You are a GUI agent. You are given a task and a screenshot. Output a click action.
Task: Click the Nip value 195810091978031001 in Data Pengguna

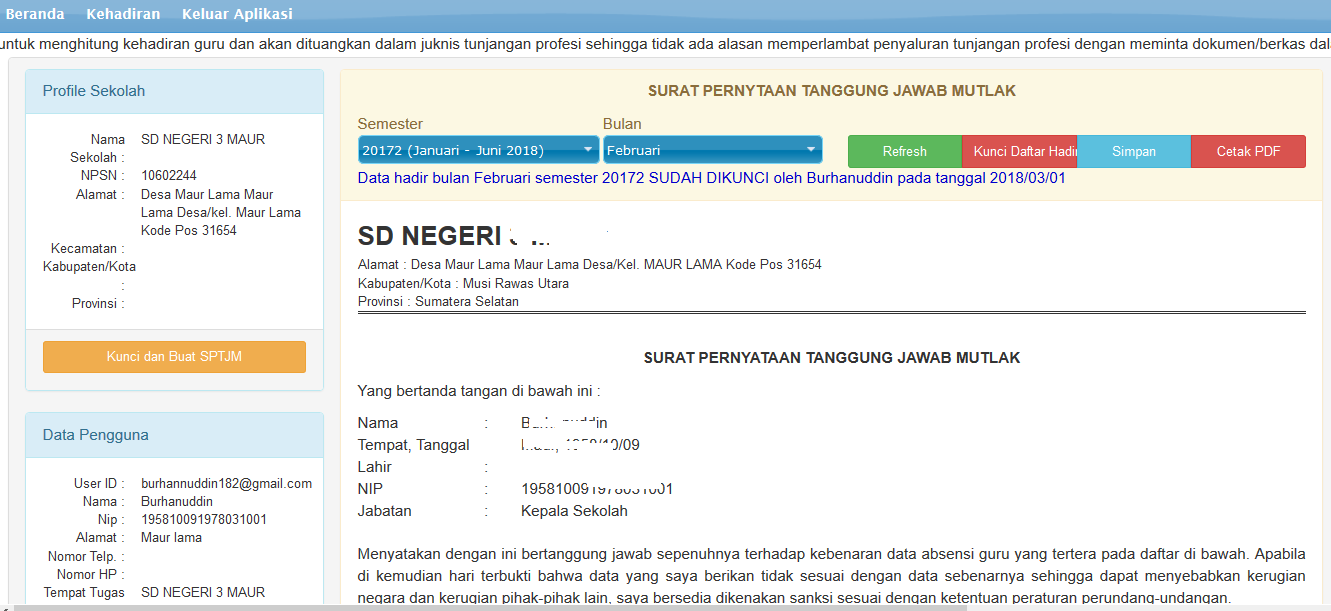[204, 520]
